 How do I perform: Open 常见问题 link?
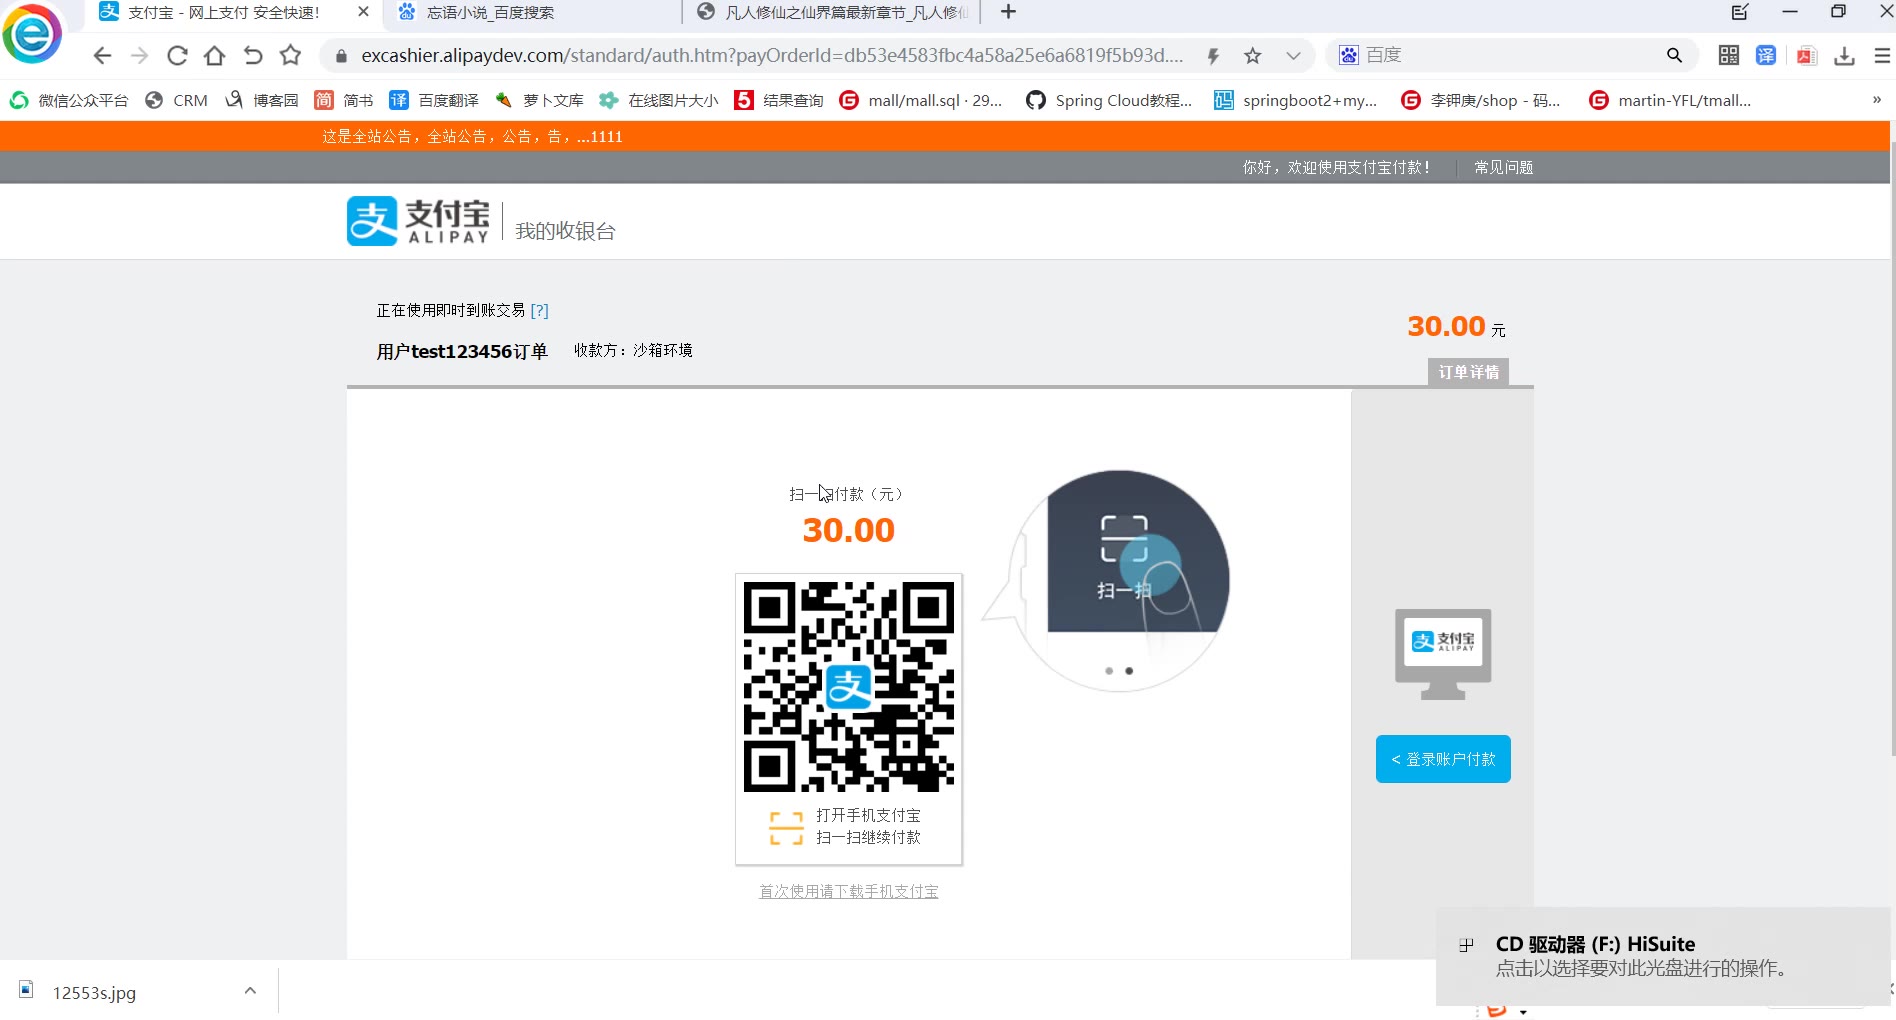coord(1503,167)
